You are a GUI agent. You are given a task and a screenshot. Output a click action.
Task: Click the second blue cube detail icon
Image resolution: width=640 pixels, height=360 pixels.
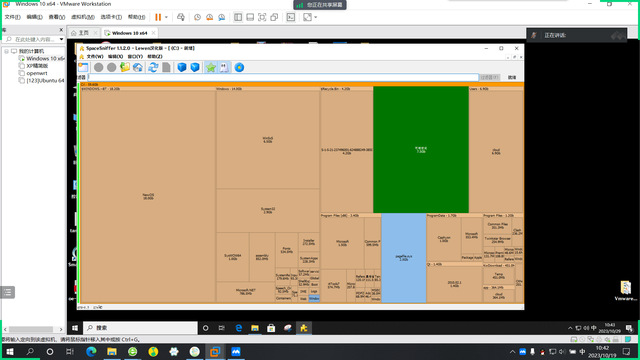pyautogui.click(x=195, y=67)
